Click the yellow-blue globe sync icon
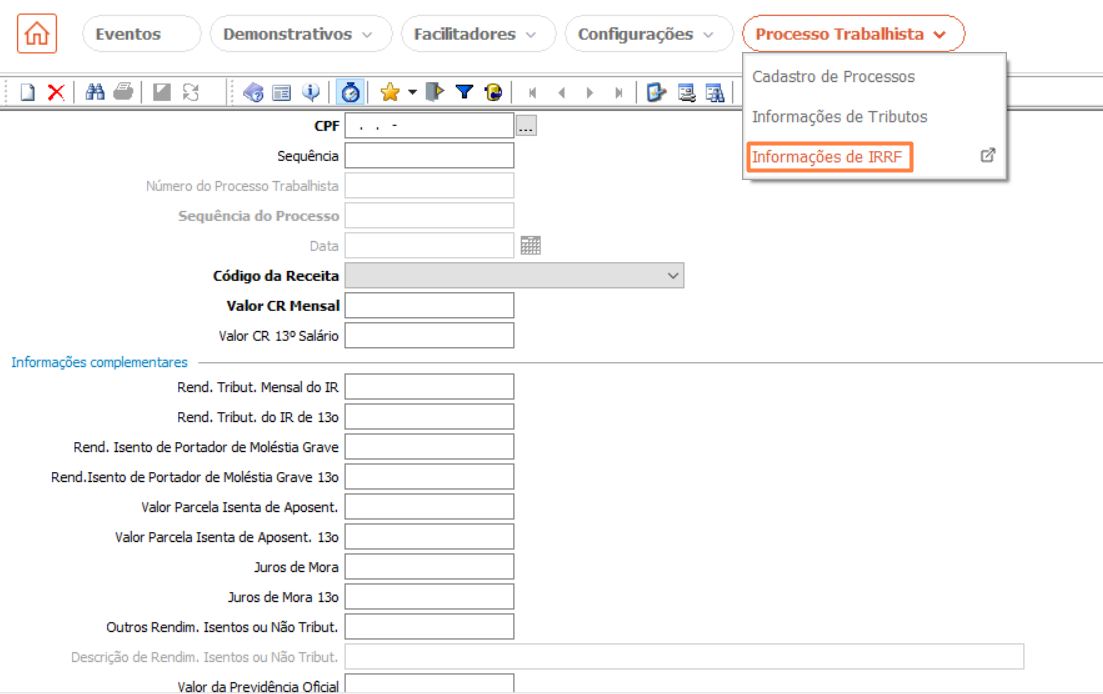The width and height of the screenshot is (1103, 694). click(493, 92)
